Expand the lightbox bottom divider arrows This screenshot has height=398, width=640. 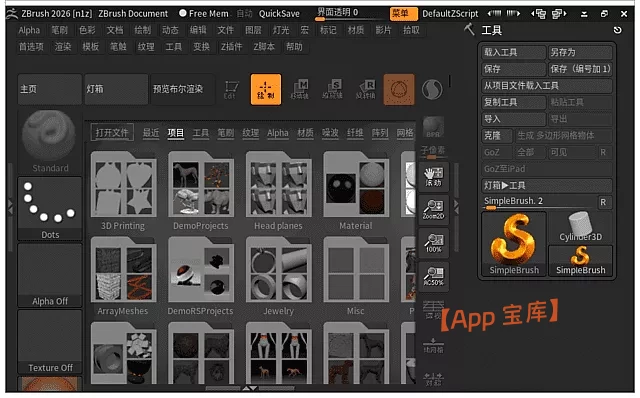(250, 388)
